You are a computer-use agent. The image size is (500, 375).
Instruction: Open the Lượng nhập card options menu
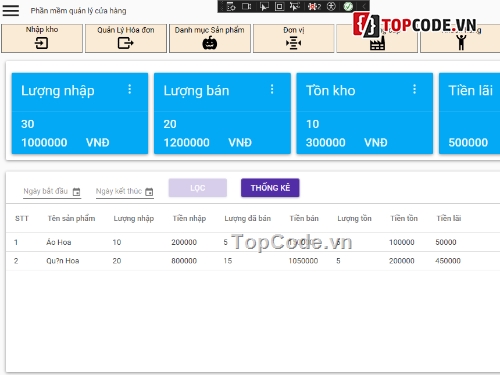click(x=130, y=89)
